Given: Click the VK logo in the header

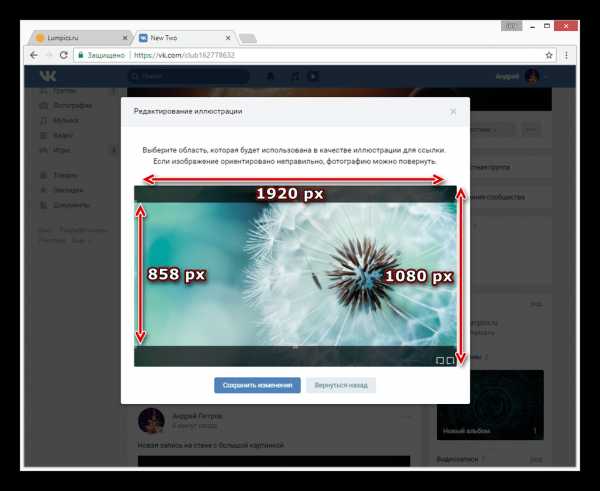Looking at the screenshot, I should (x=48, y=76).
